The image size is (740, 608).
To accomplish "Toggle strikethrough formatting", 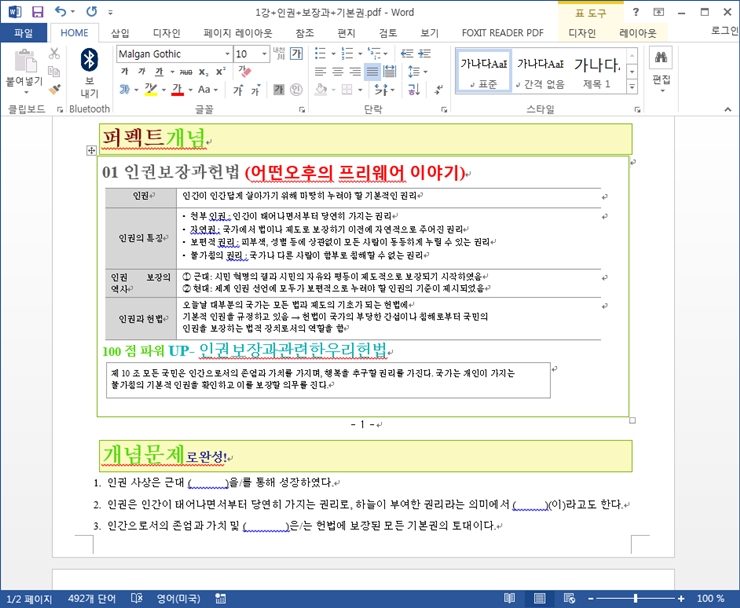I will [x=186, y=72].
